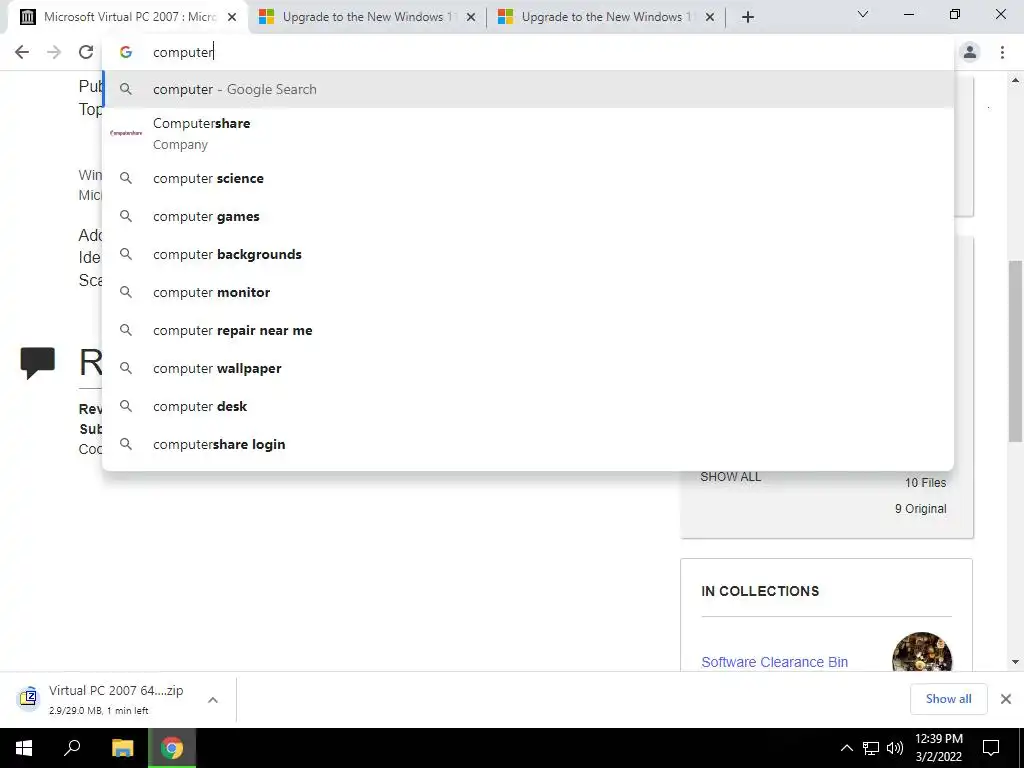
Task: Pick the 'computer science' suggestion
Action: 528,178
